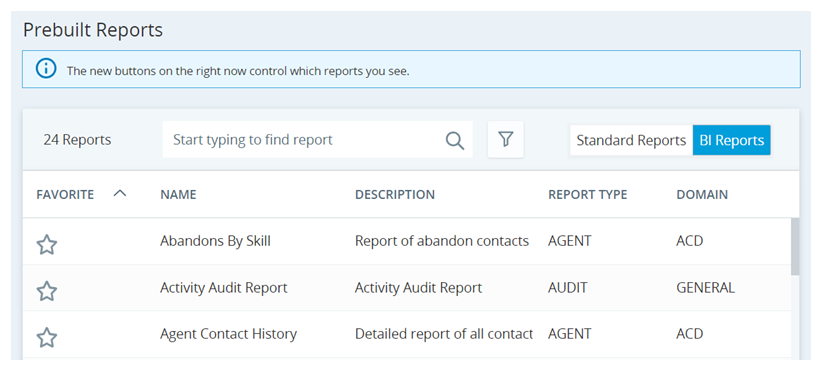The width and height of the screenshot is (823, 372).
Task: Open the Abandons By Skill report
Action: click(215, 241)
